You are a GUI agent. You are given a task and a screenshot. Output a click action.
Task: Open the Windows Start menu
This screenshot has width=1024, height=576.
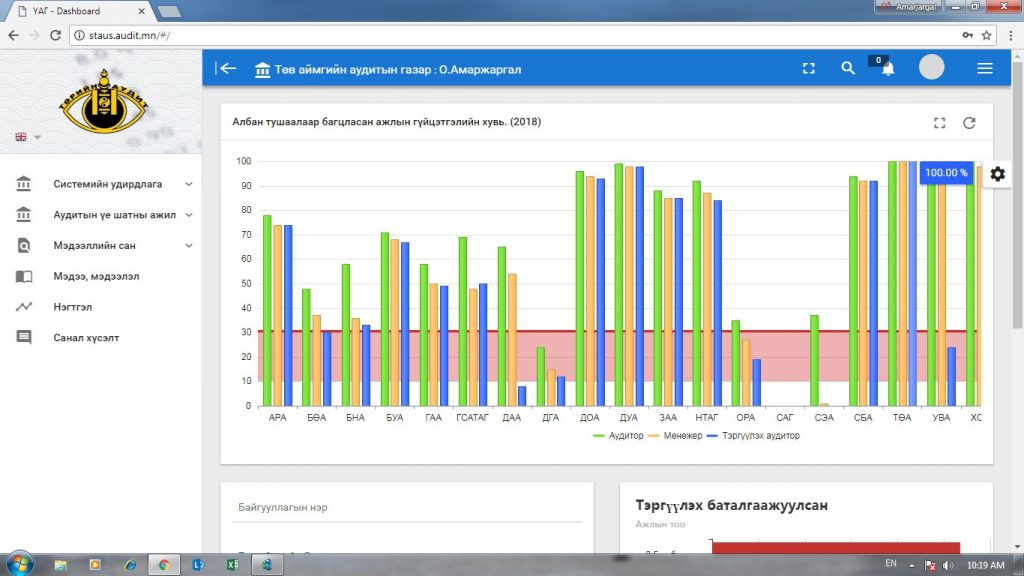[20, 564]
